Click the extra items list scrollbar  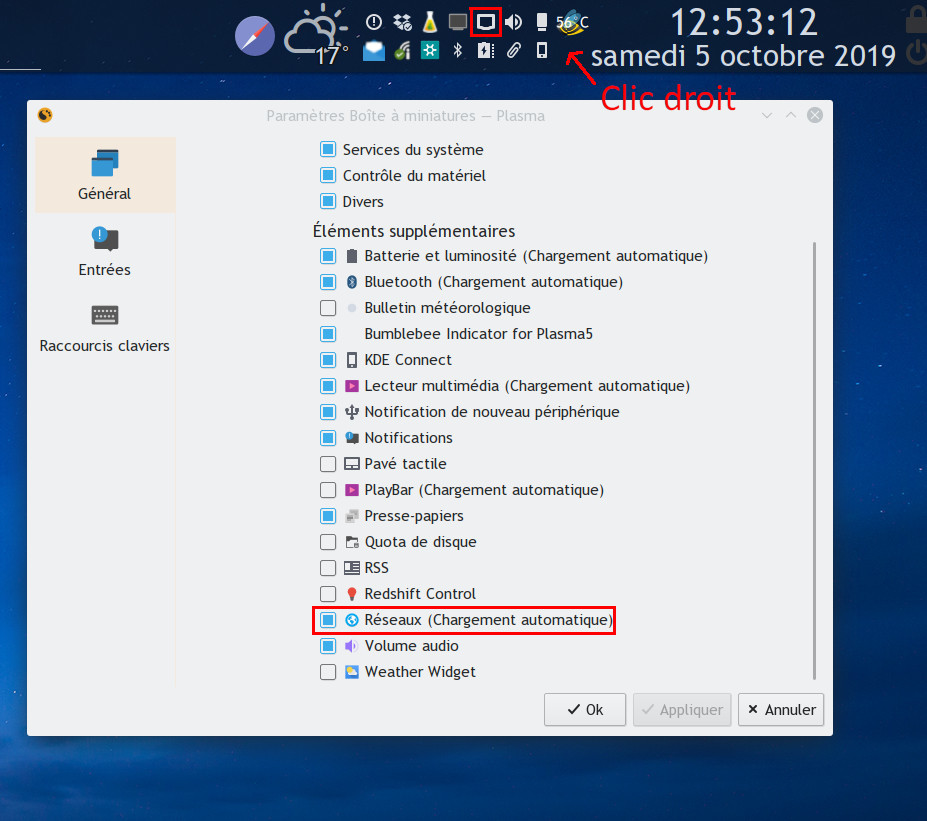tap(815, 460)
